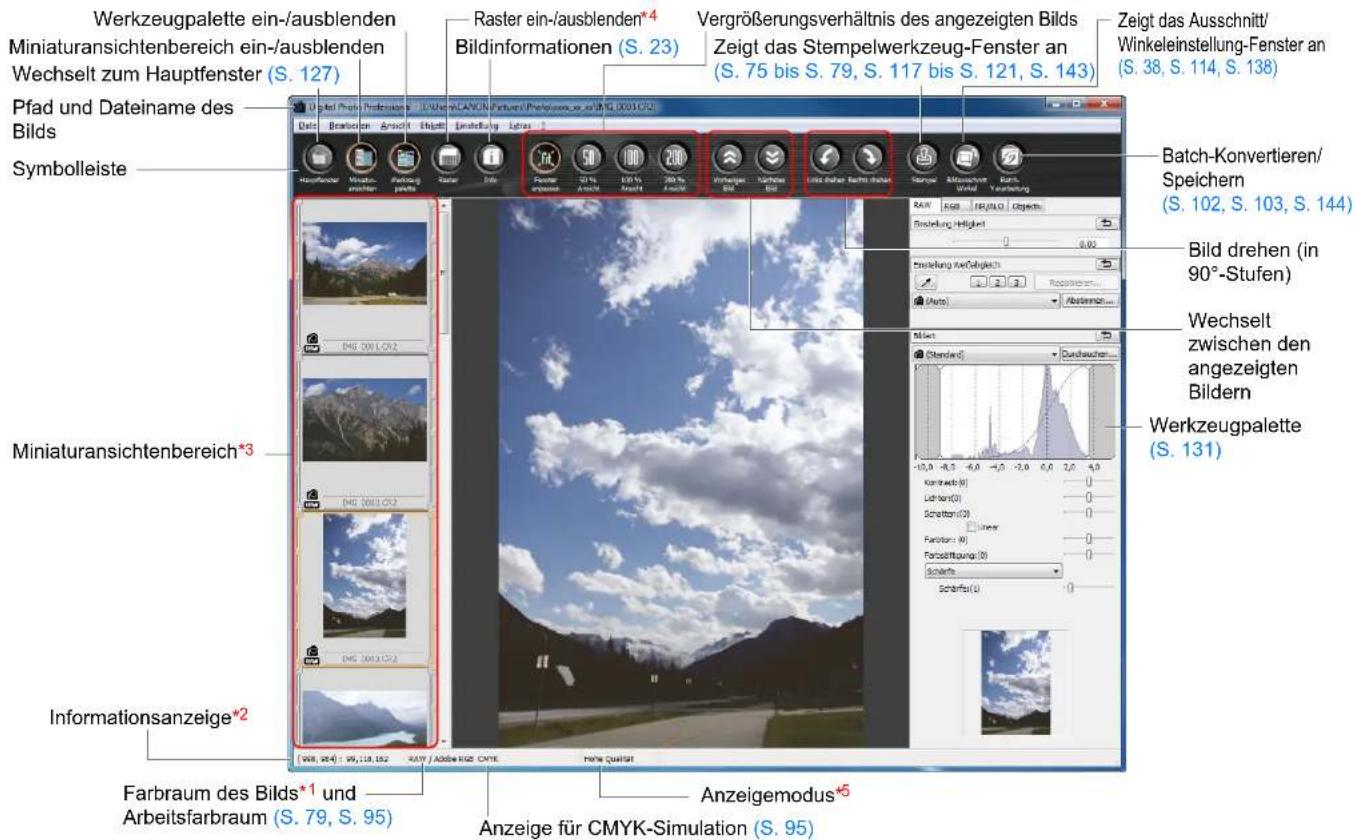The height and width of the screenshot is (840, 1356).
Task: Switch to the RAW tab
Action: tap(923, 207)
